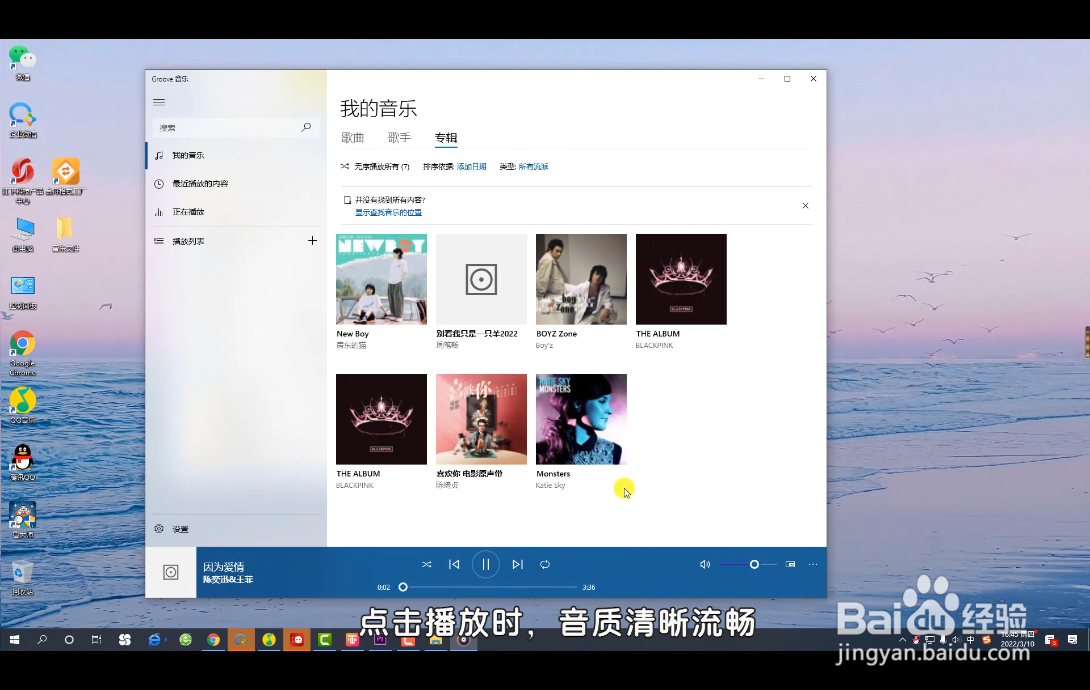Click artist name Katie Sky

(550, 486)
